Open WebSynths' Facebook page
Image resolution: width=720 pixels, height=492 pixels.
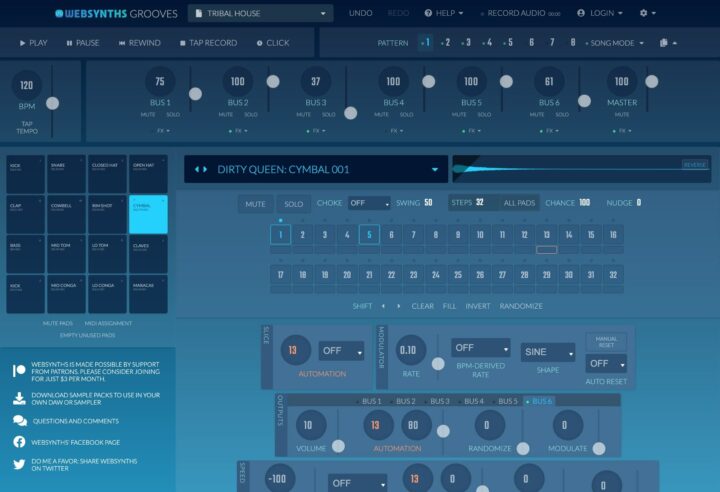(x=19, y=441)
